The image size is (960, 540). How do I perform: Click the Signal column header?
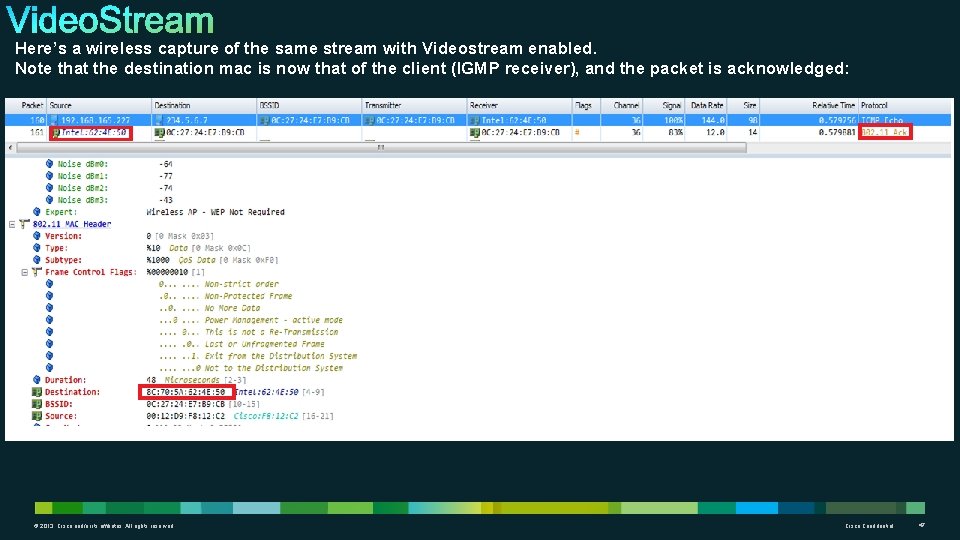672,105
